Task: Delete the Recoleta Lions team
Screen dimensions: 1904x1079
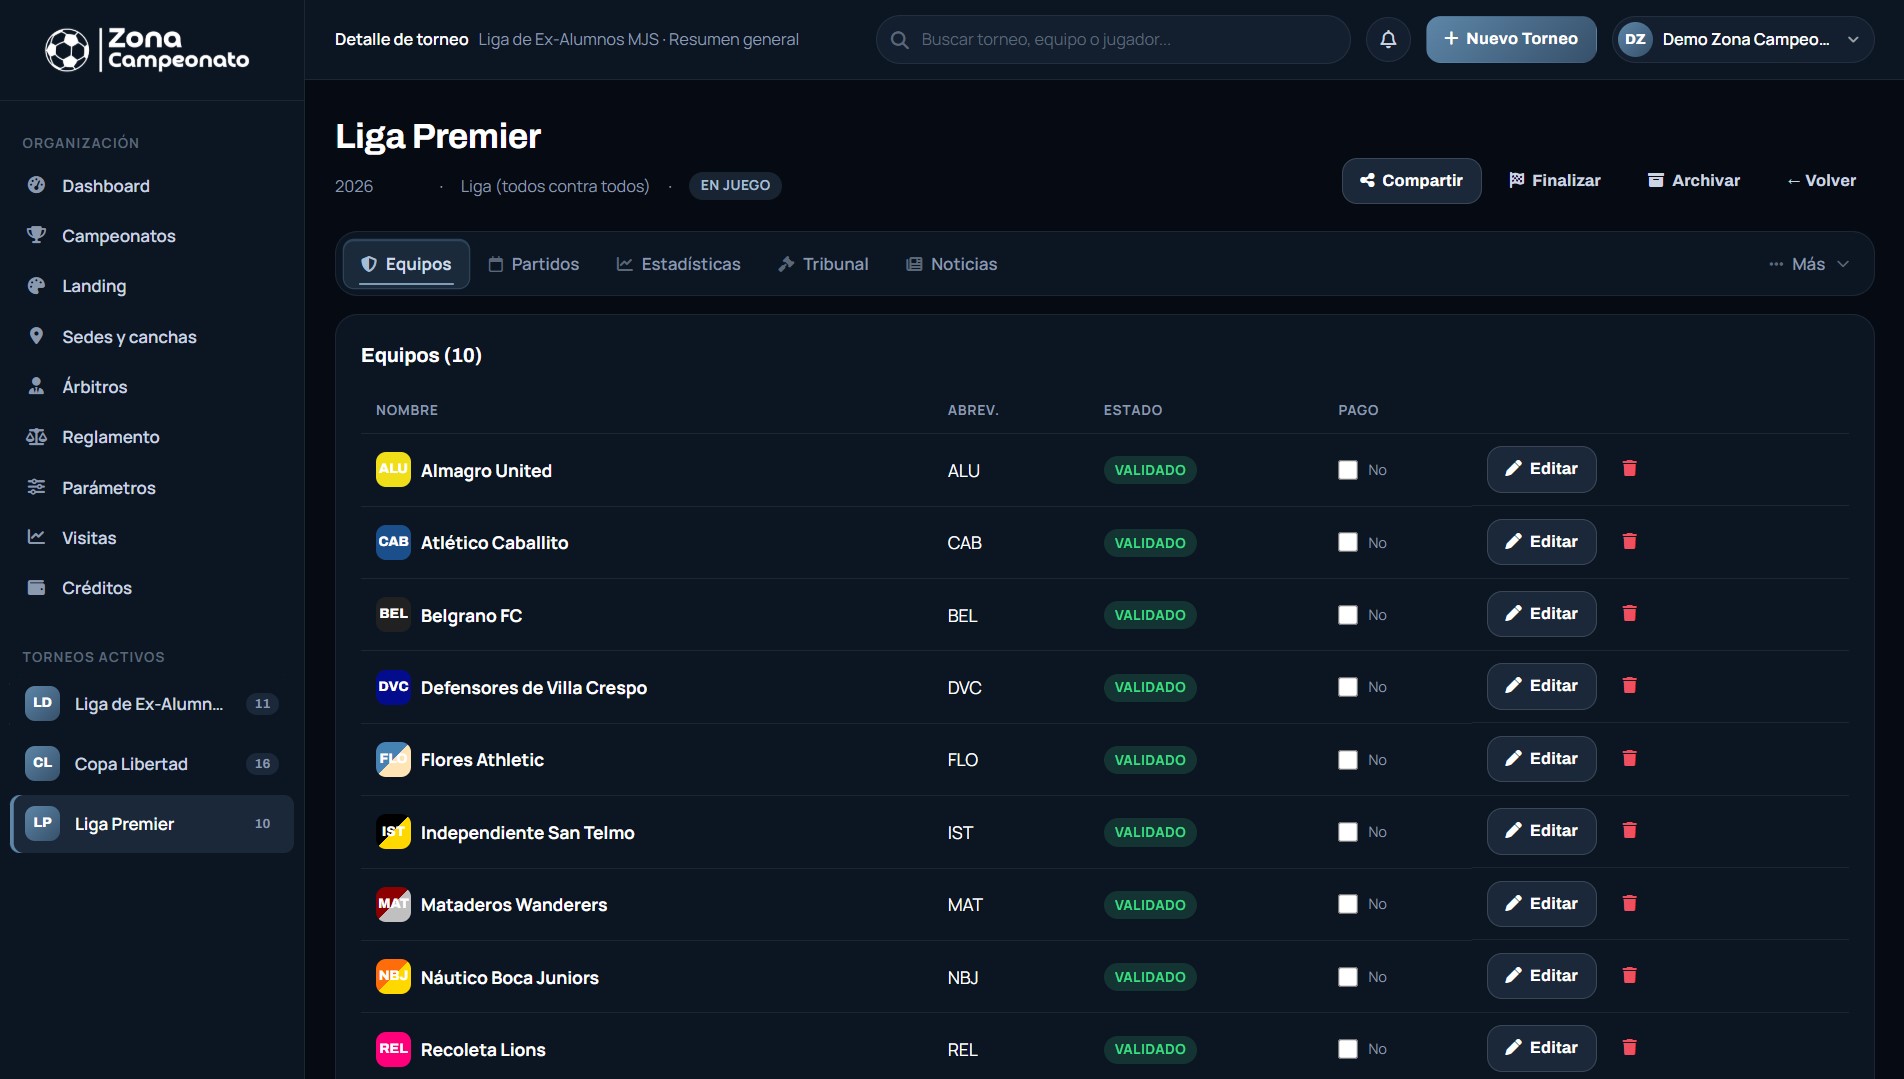Action: click(1629, 1048)
